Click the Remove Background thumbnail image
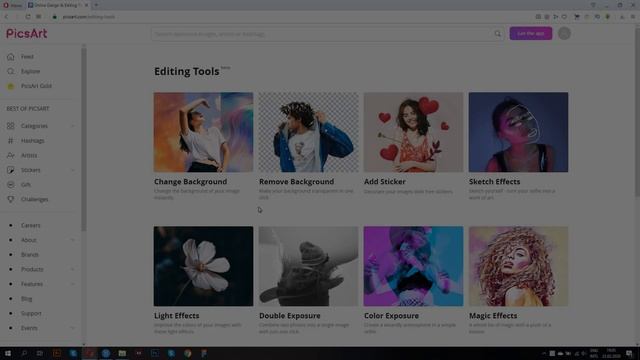 click(309, 132)
